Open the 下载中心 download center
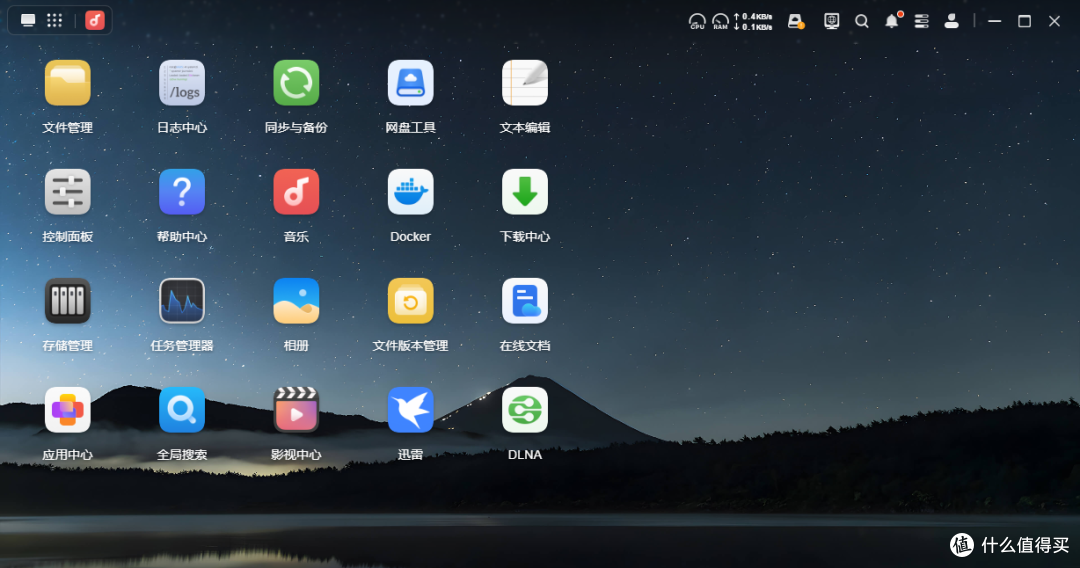This screenshot has height=568, width=1080. [525, 192]
